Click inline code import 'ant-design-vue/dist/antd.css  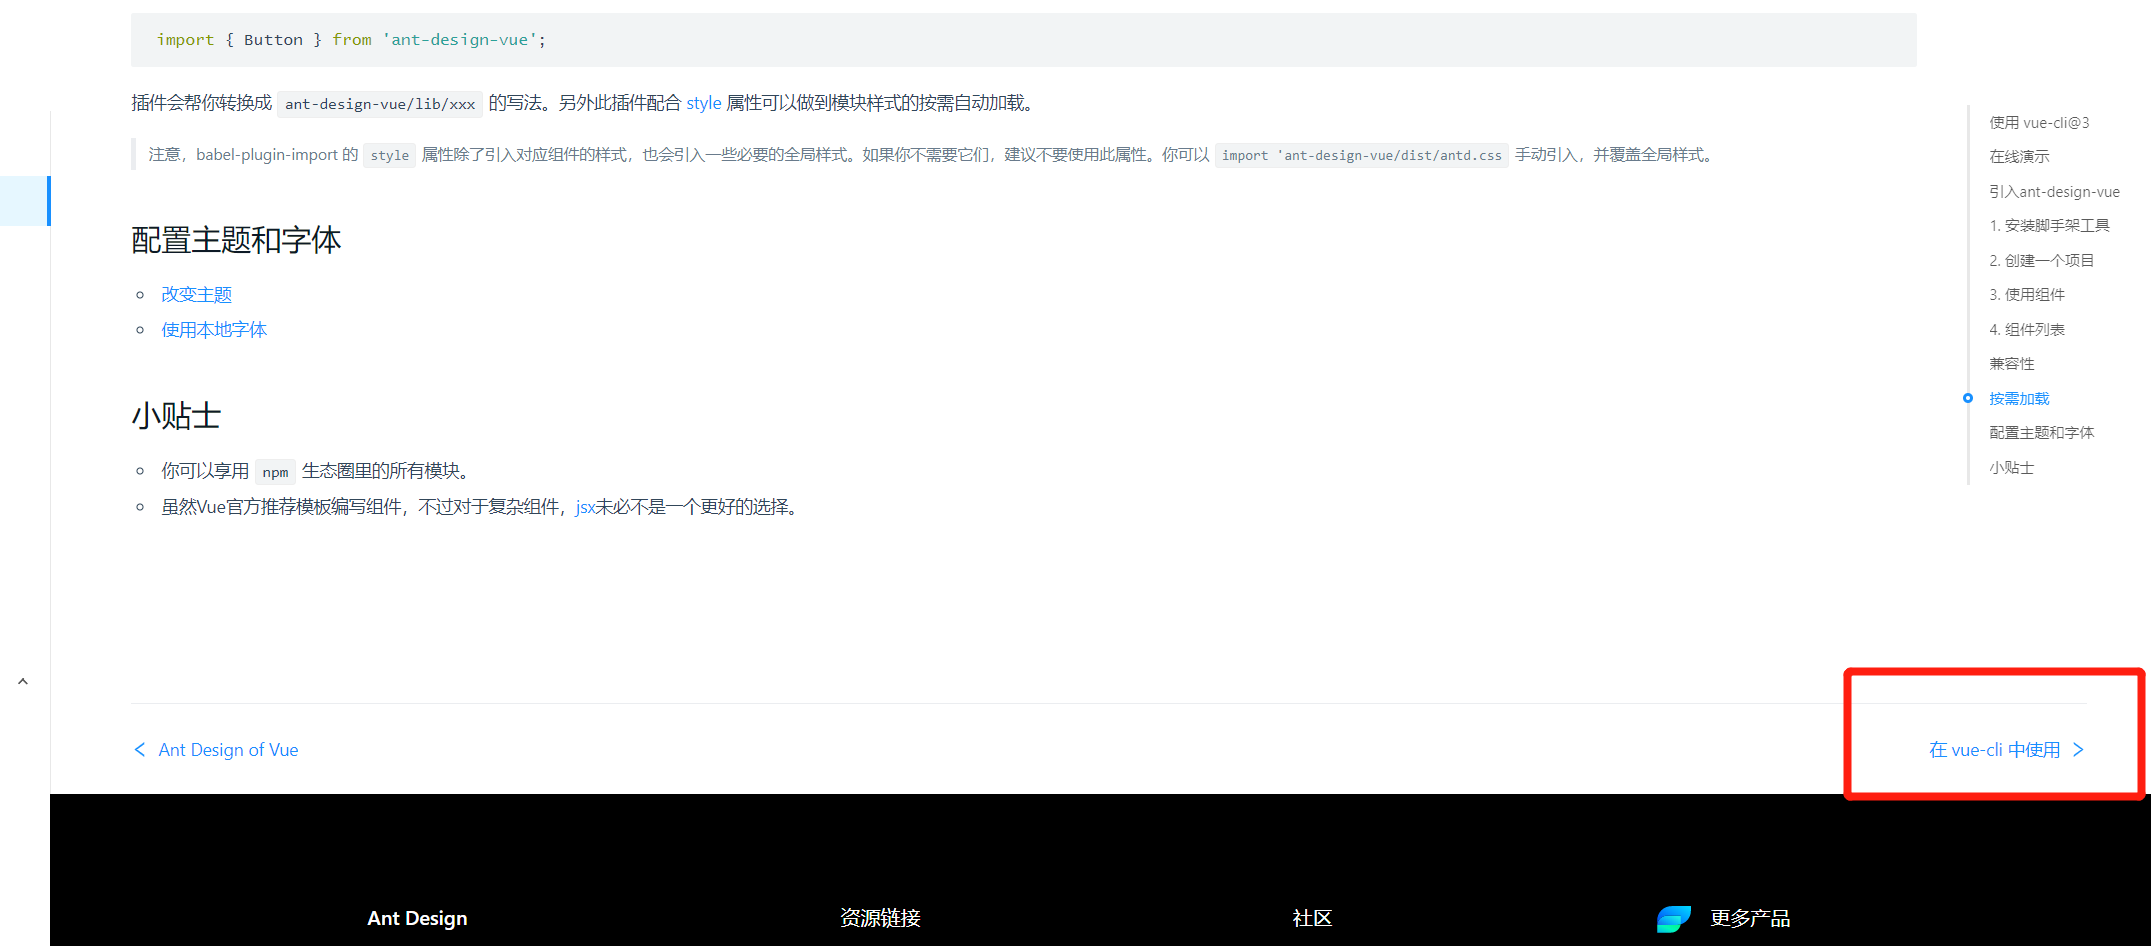pos(1361,155)
